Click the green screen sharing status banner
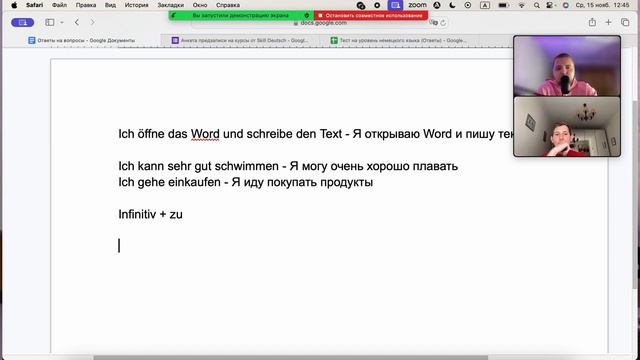Viewport: 640px width, 360px height. coord(241,16)
